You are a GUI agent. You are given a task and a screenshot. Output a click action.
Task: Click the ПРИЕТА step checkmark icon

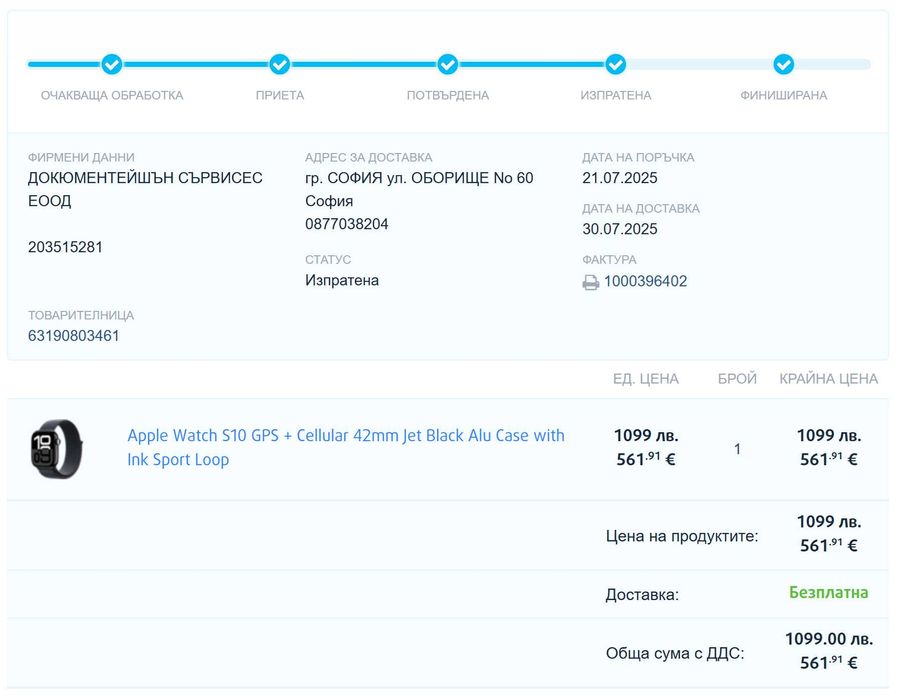click(x=280, y=64)
